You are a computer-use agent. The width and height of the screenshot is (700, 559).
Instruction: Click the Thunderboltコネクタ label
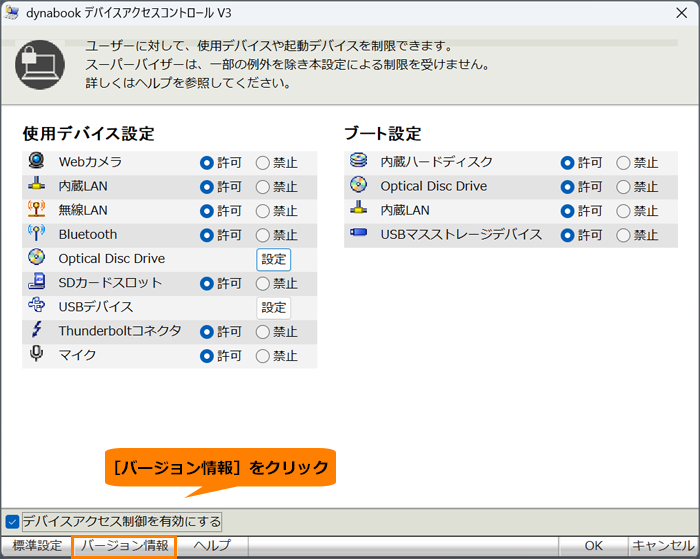coord(120,331)
